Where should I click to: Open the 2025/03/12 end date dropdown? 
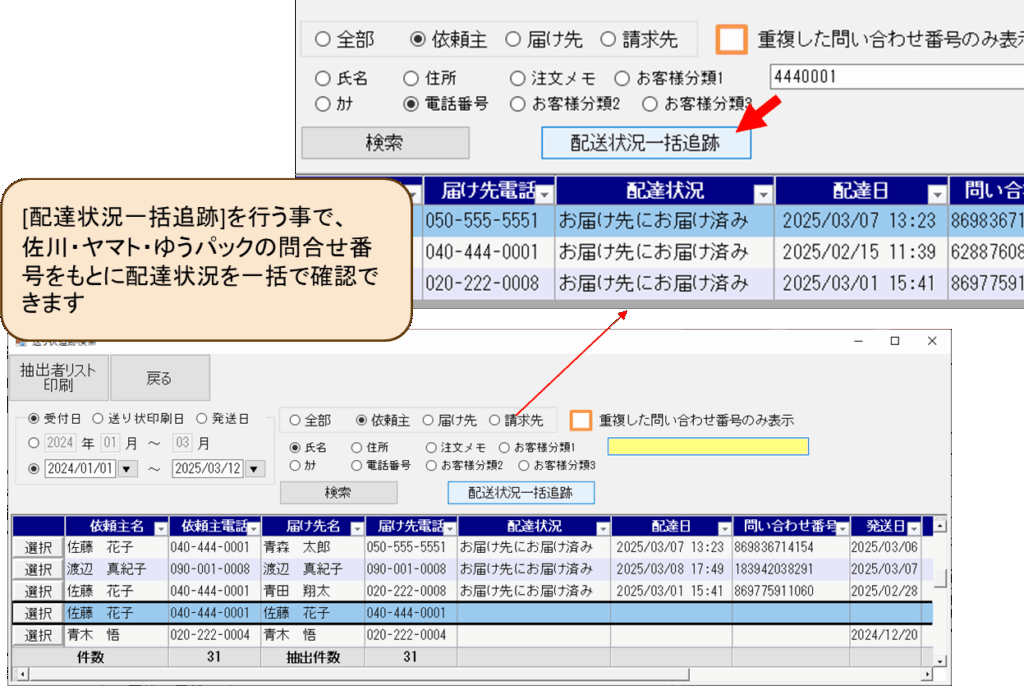pyautogui.click(x=254, y=468)
